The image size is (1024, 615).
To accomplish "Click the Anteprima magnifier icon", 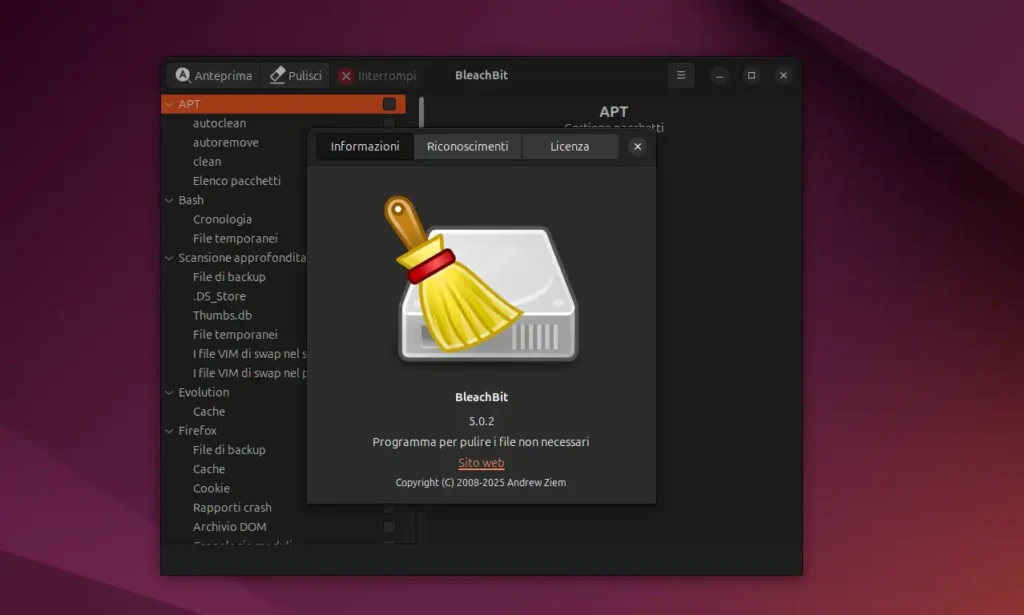I will coord(183,75).
